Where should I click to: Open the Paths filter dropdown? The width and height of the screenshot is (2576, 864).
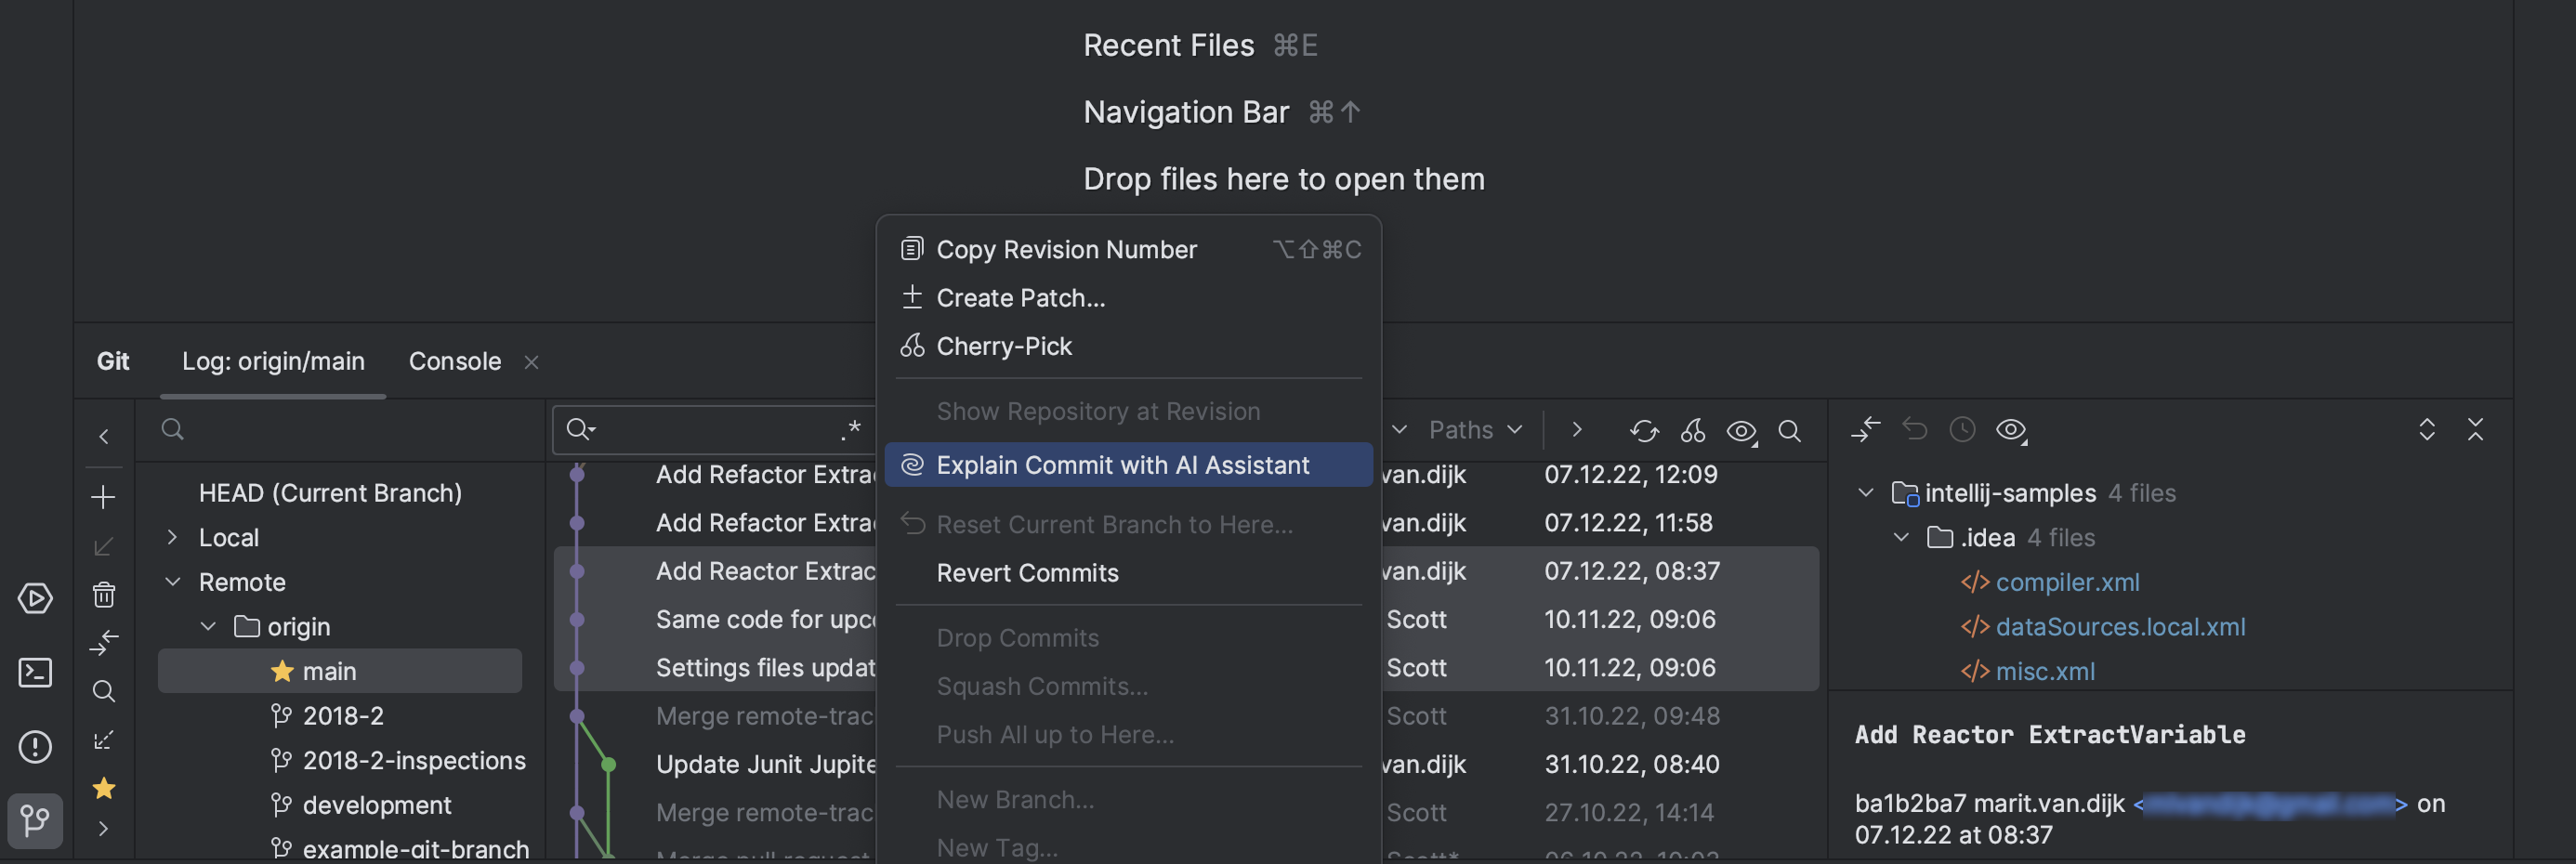[x=1474, y=430]
